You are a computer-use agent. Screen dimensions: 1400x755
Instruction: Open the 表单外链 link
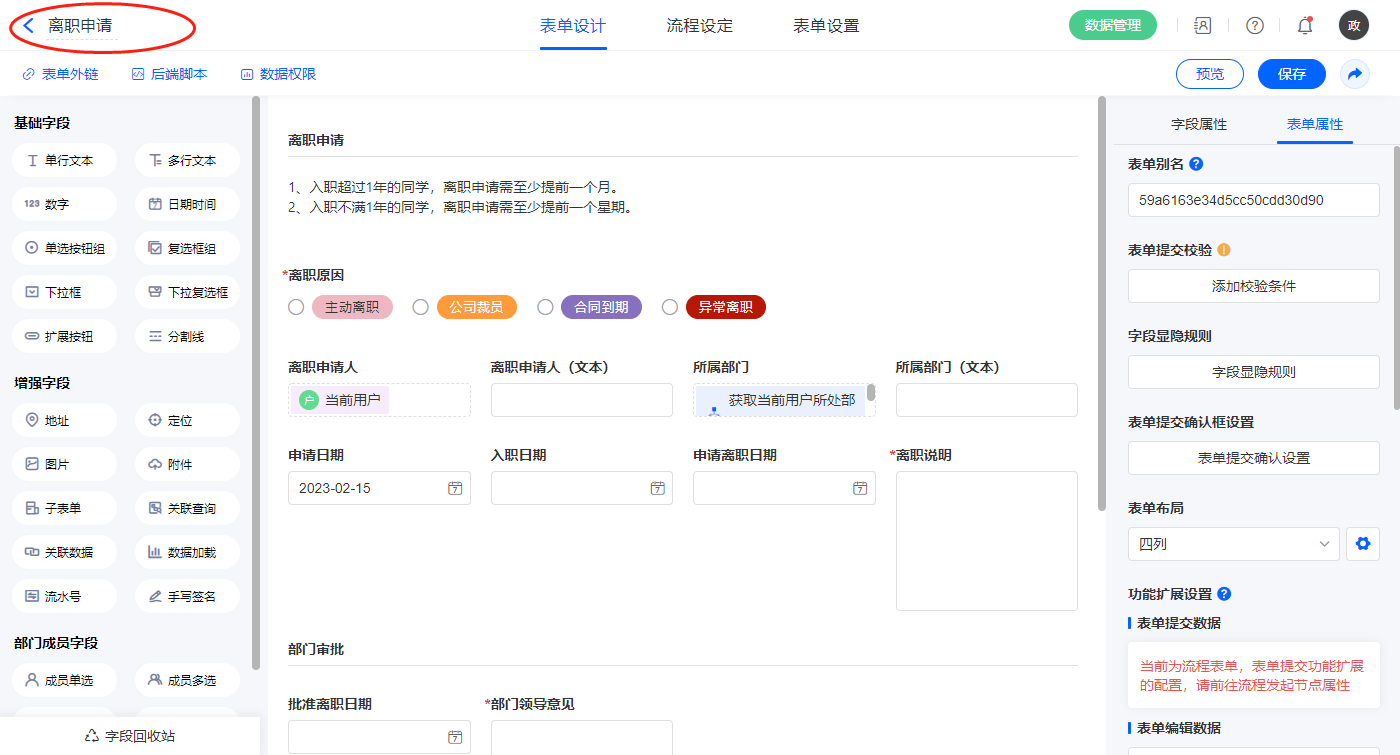coord(60,74)
